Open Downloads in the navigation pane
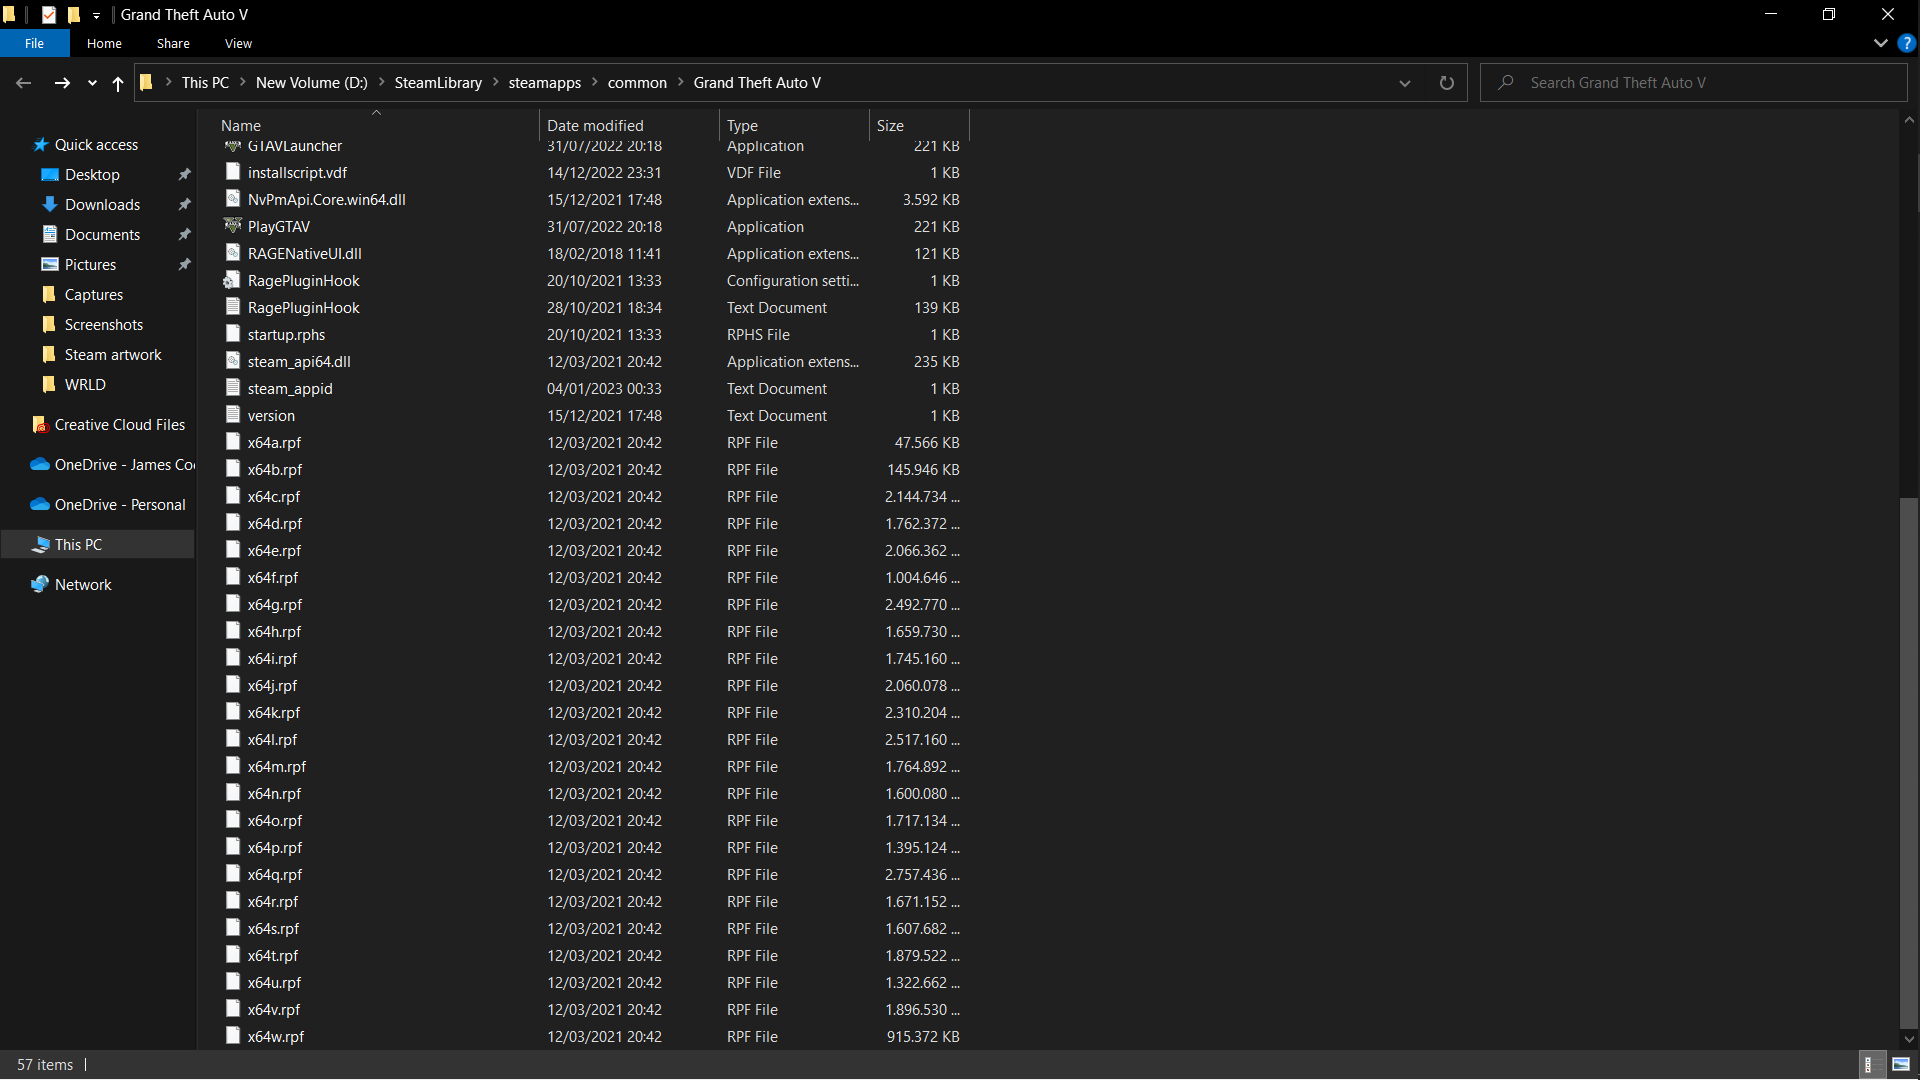Viewport: 1920px width, 1080px height. coord(102,205)
